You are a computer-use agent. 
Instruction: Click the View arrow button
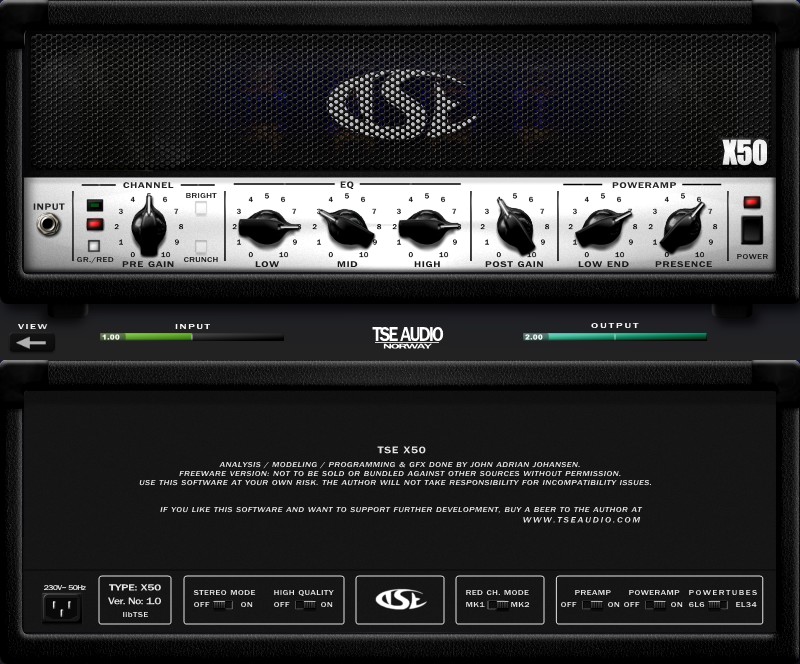[33, 342]
